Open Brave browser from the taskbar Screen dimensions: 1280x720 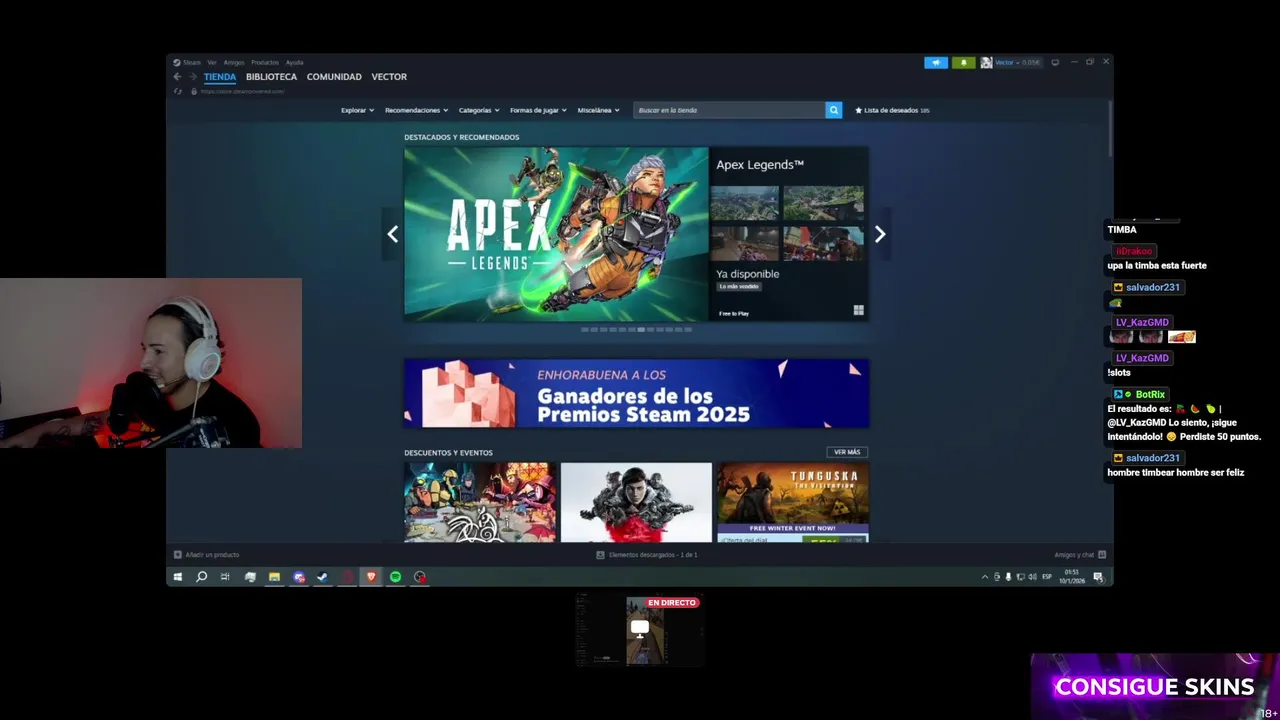[371, 577]
